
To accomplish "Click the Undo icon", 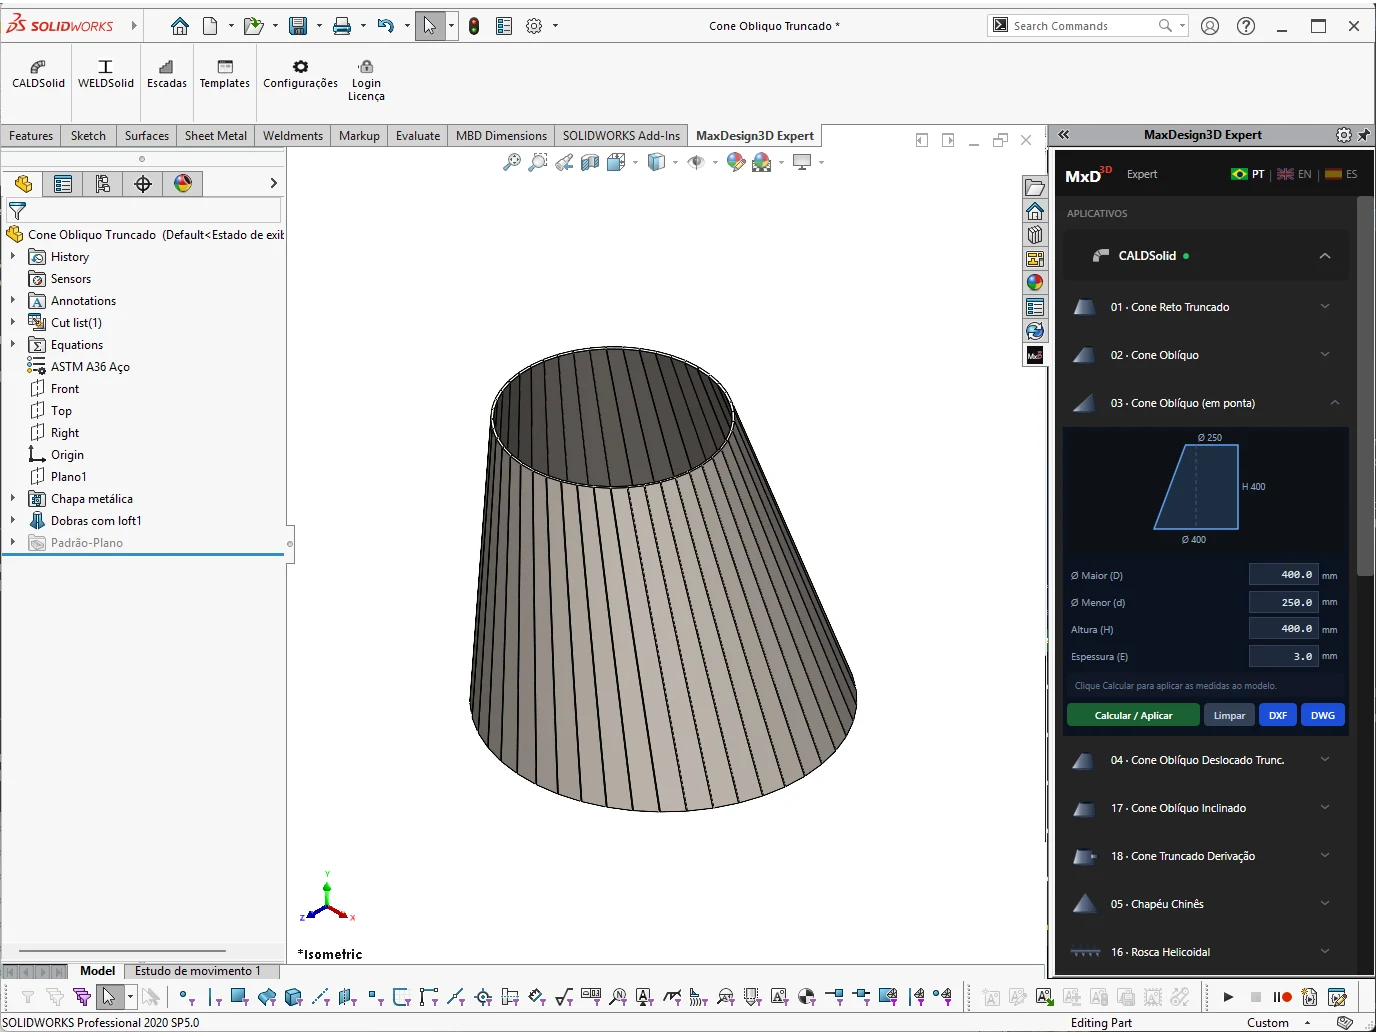I will [x=386, y=26].
